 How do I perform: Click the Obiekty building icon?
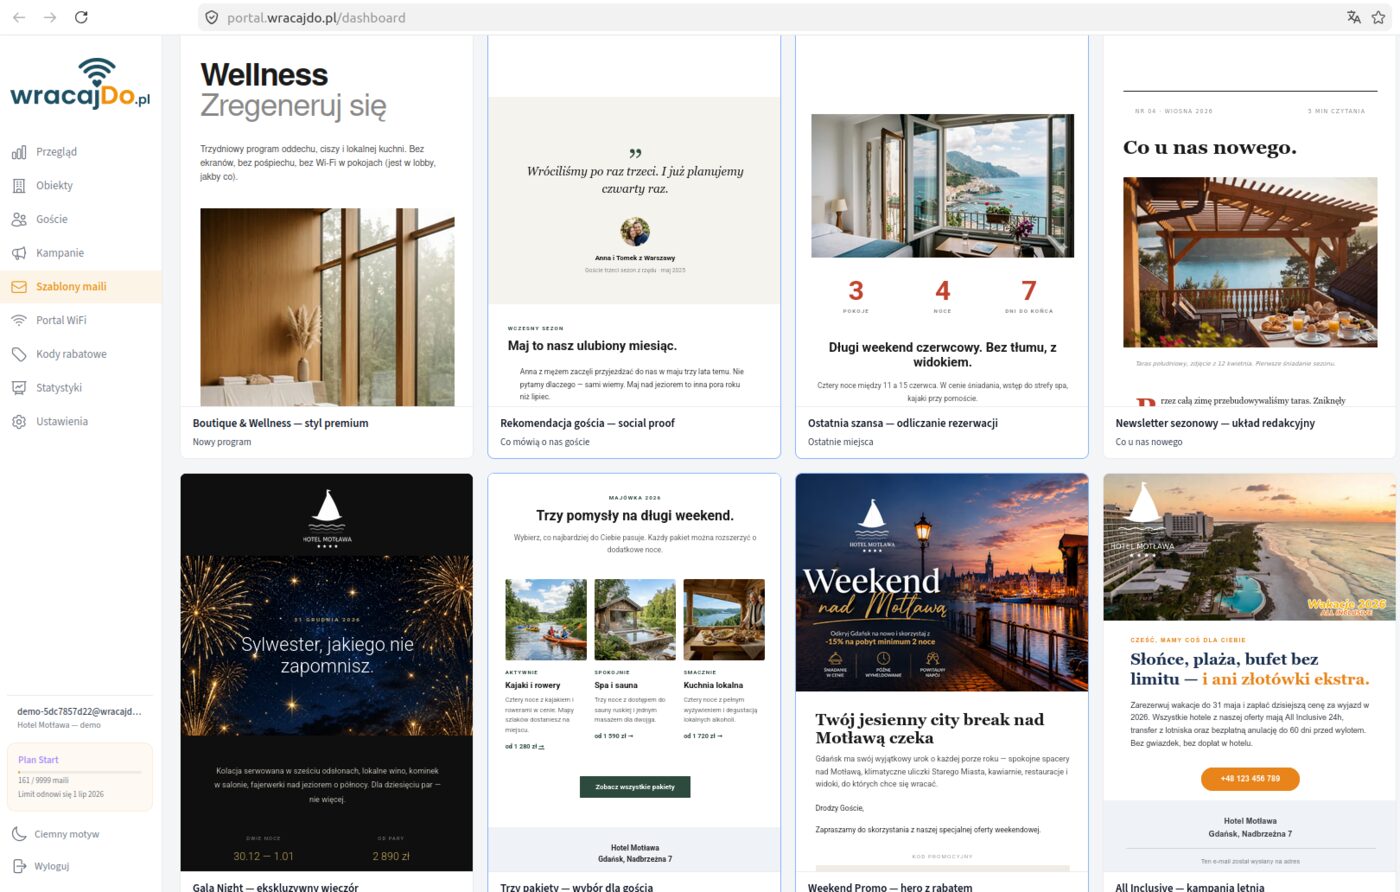tap(19, 186)
